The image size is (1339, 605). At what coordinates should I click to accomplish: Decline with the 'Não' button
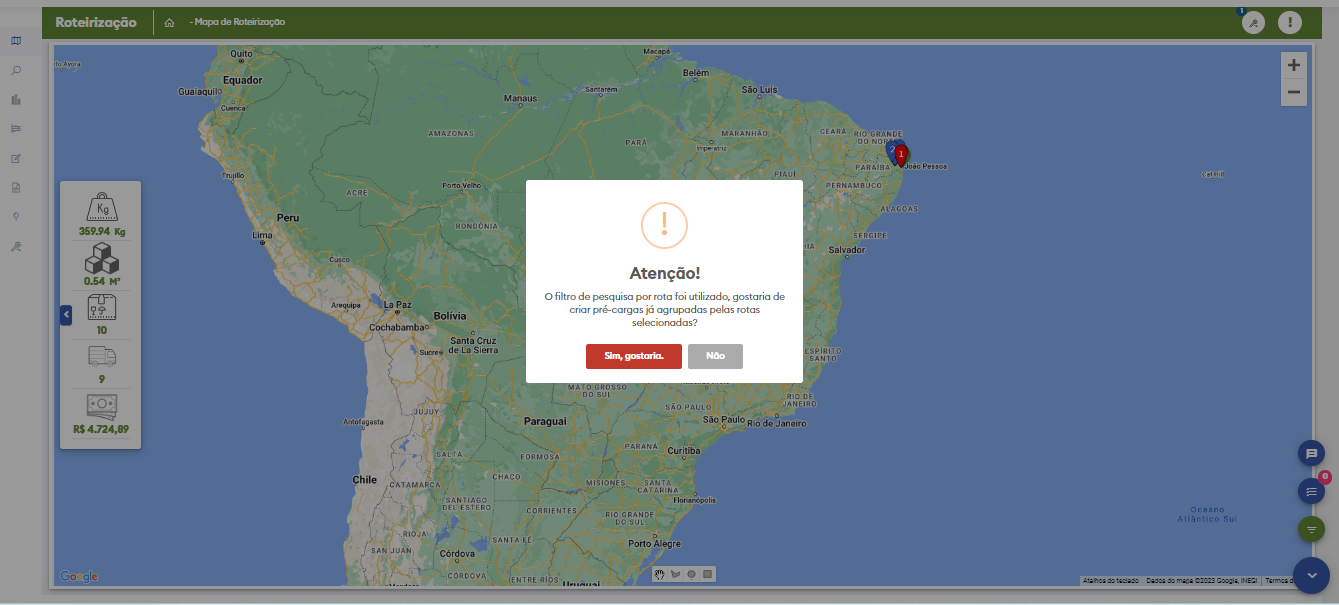[715, 356]
